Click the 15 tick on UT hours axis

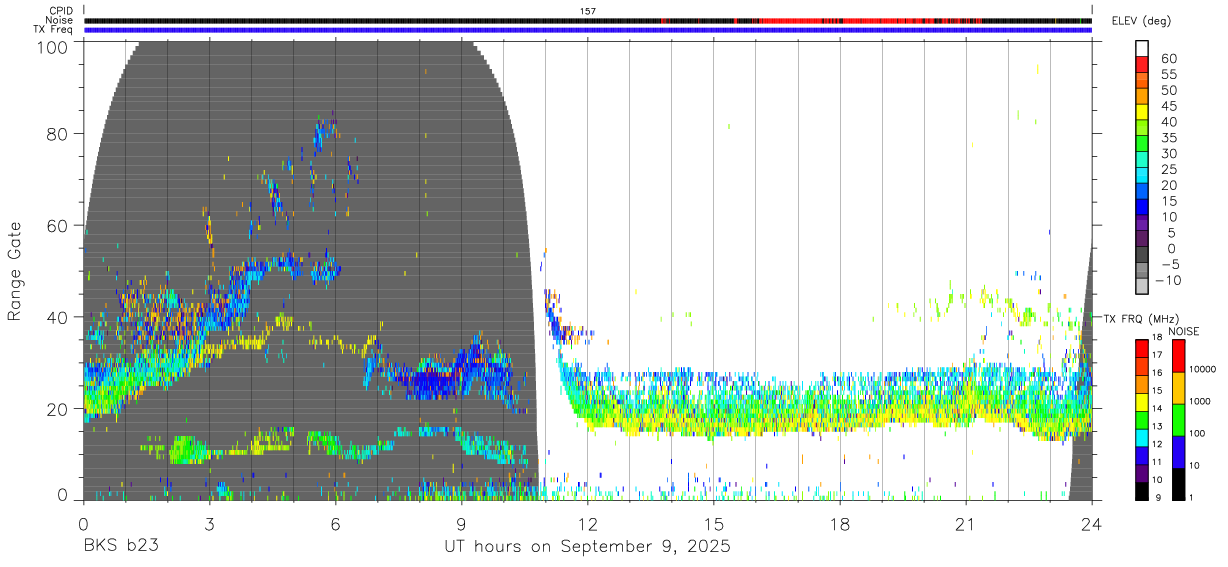coord(714,523)
